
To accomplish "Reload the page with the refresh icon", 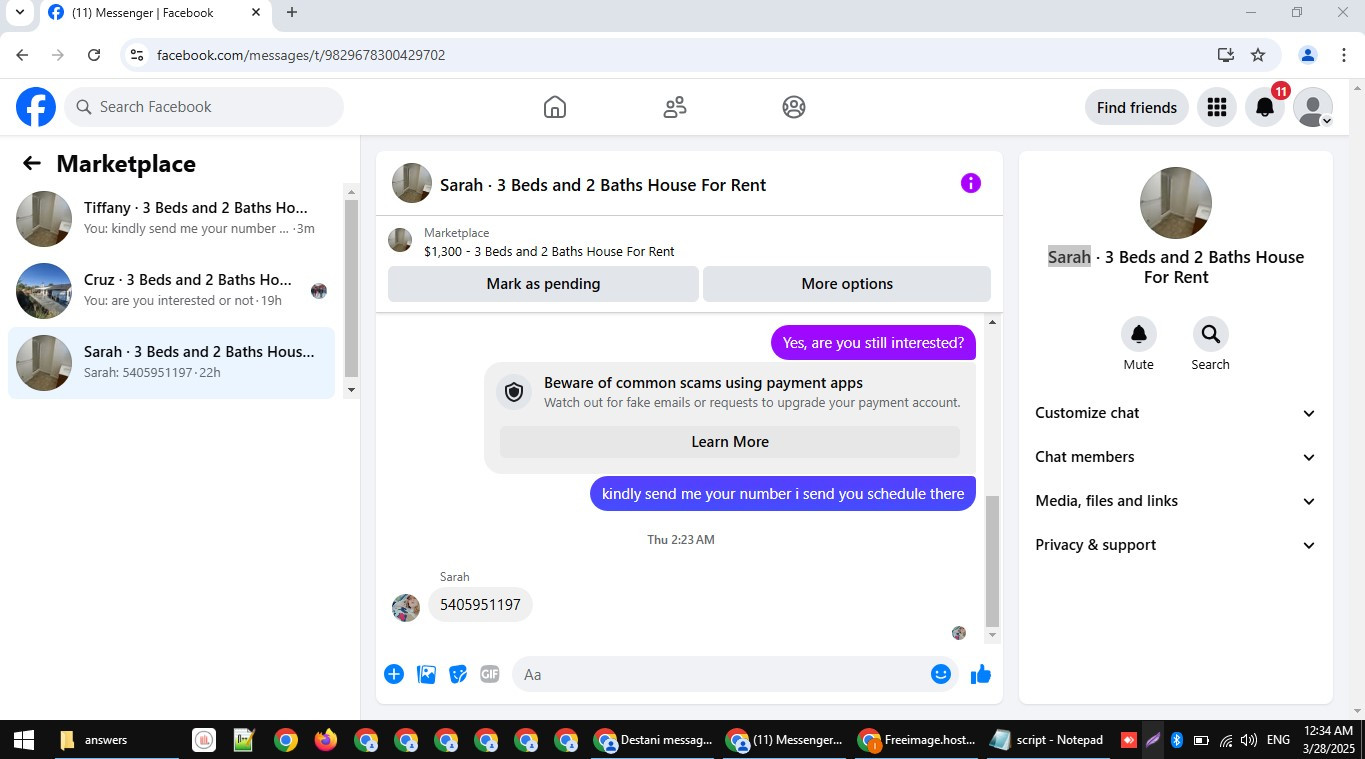I will [x=94, y=55].
